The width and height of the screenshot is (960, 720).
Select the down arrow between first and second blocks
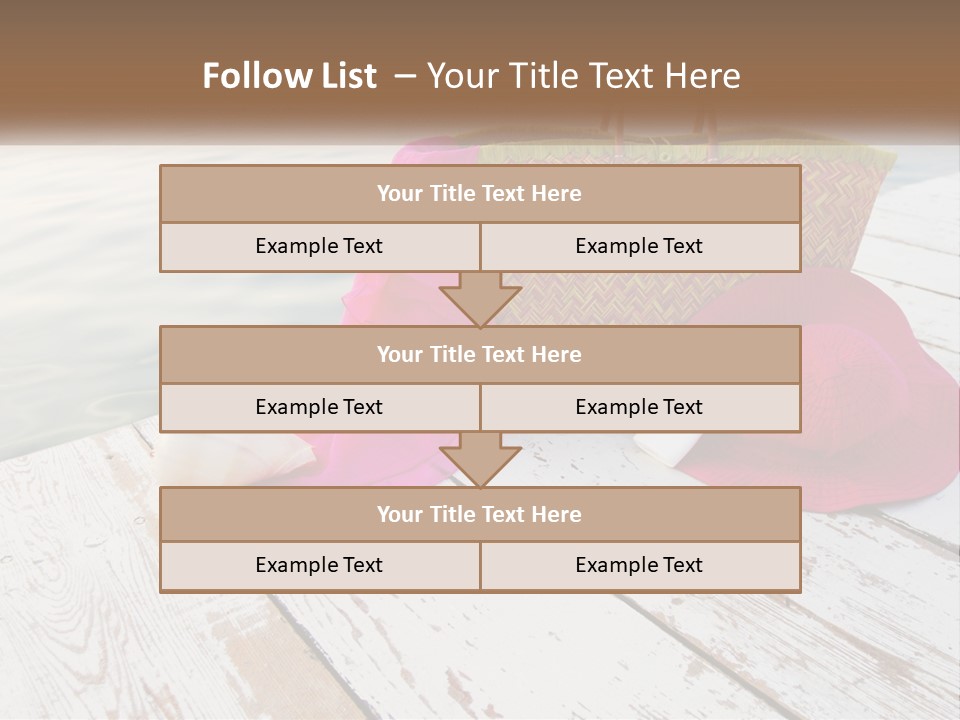click(481, 299)
